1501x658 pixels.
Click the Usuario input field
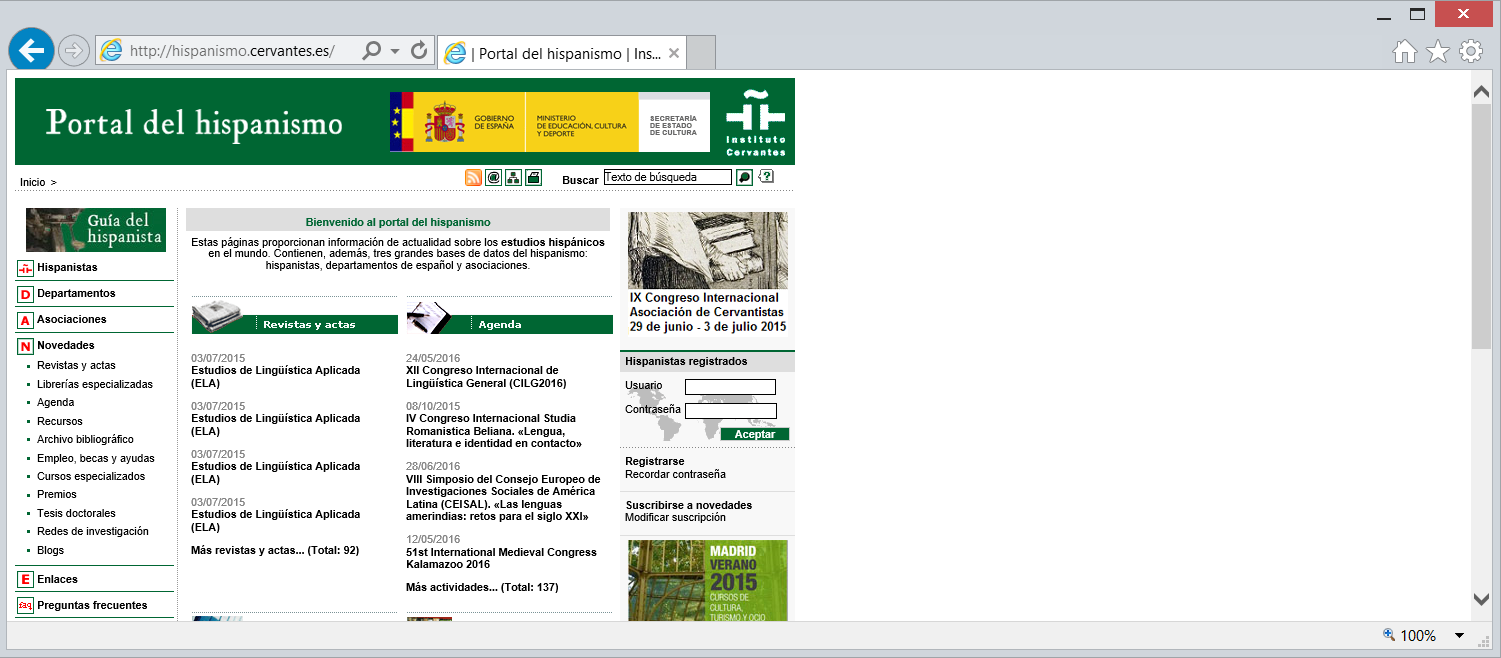click(730, 387)
